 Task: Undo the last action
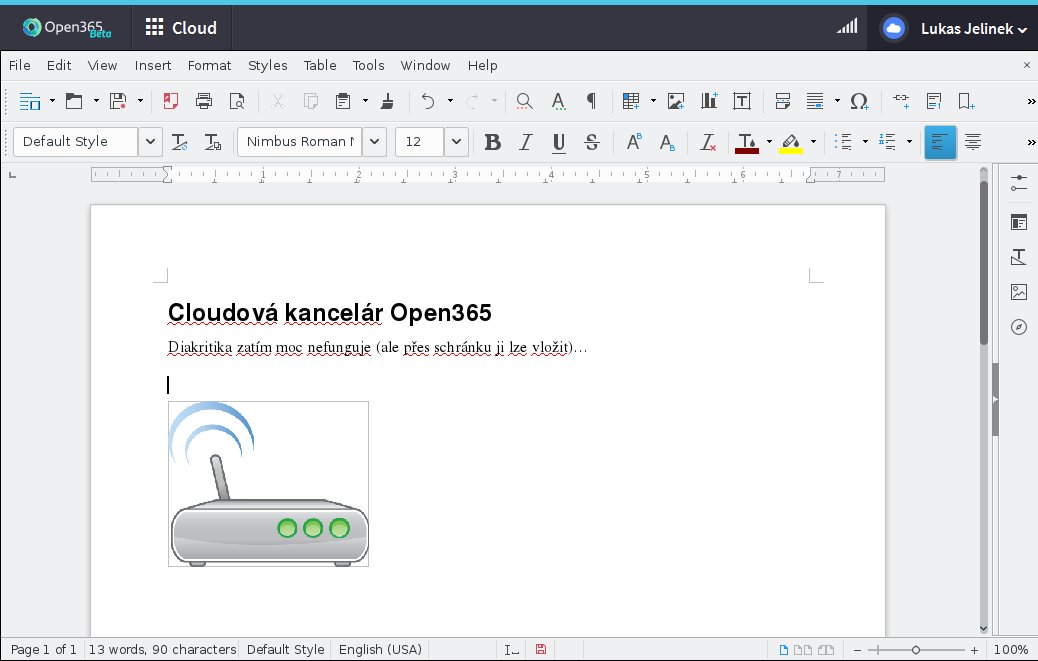[x=428, y=101]
